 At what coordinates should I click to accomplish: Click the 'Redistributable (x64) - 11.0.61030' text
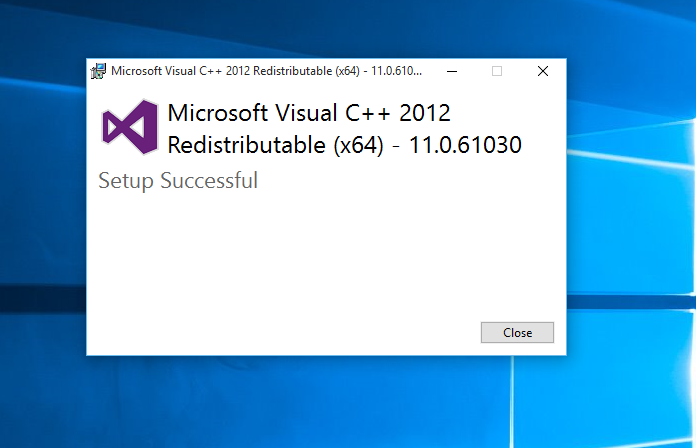(344, 145)
